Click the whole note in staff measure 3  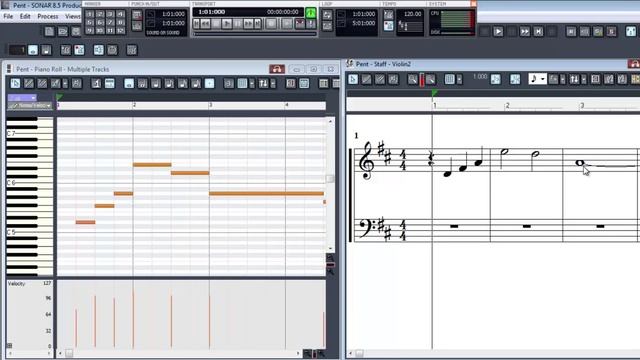click(x=580, y=163)
